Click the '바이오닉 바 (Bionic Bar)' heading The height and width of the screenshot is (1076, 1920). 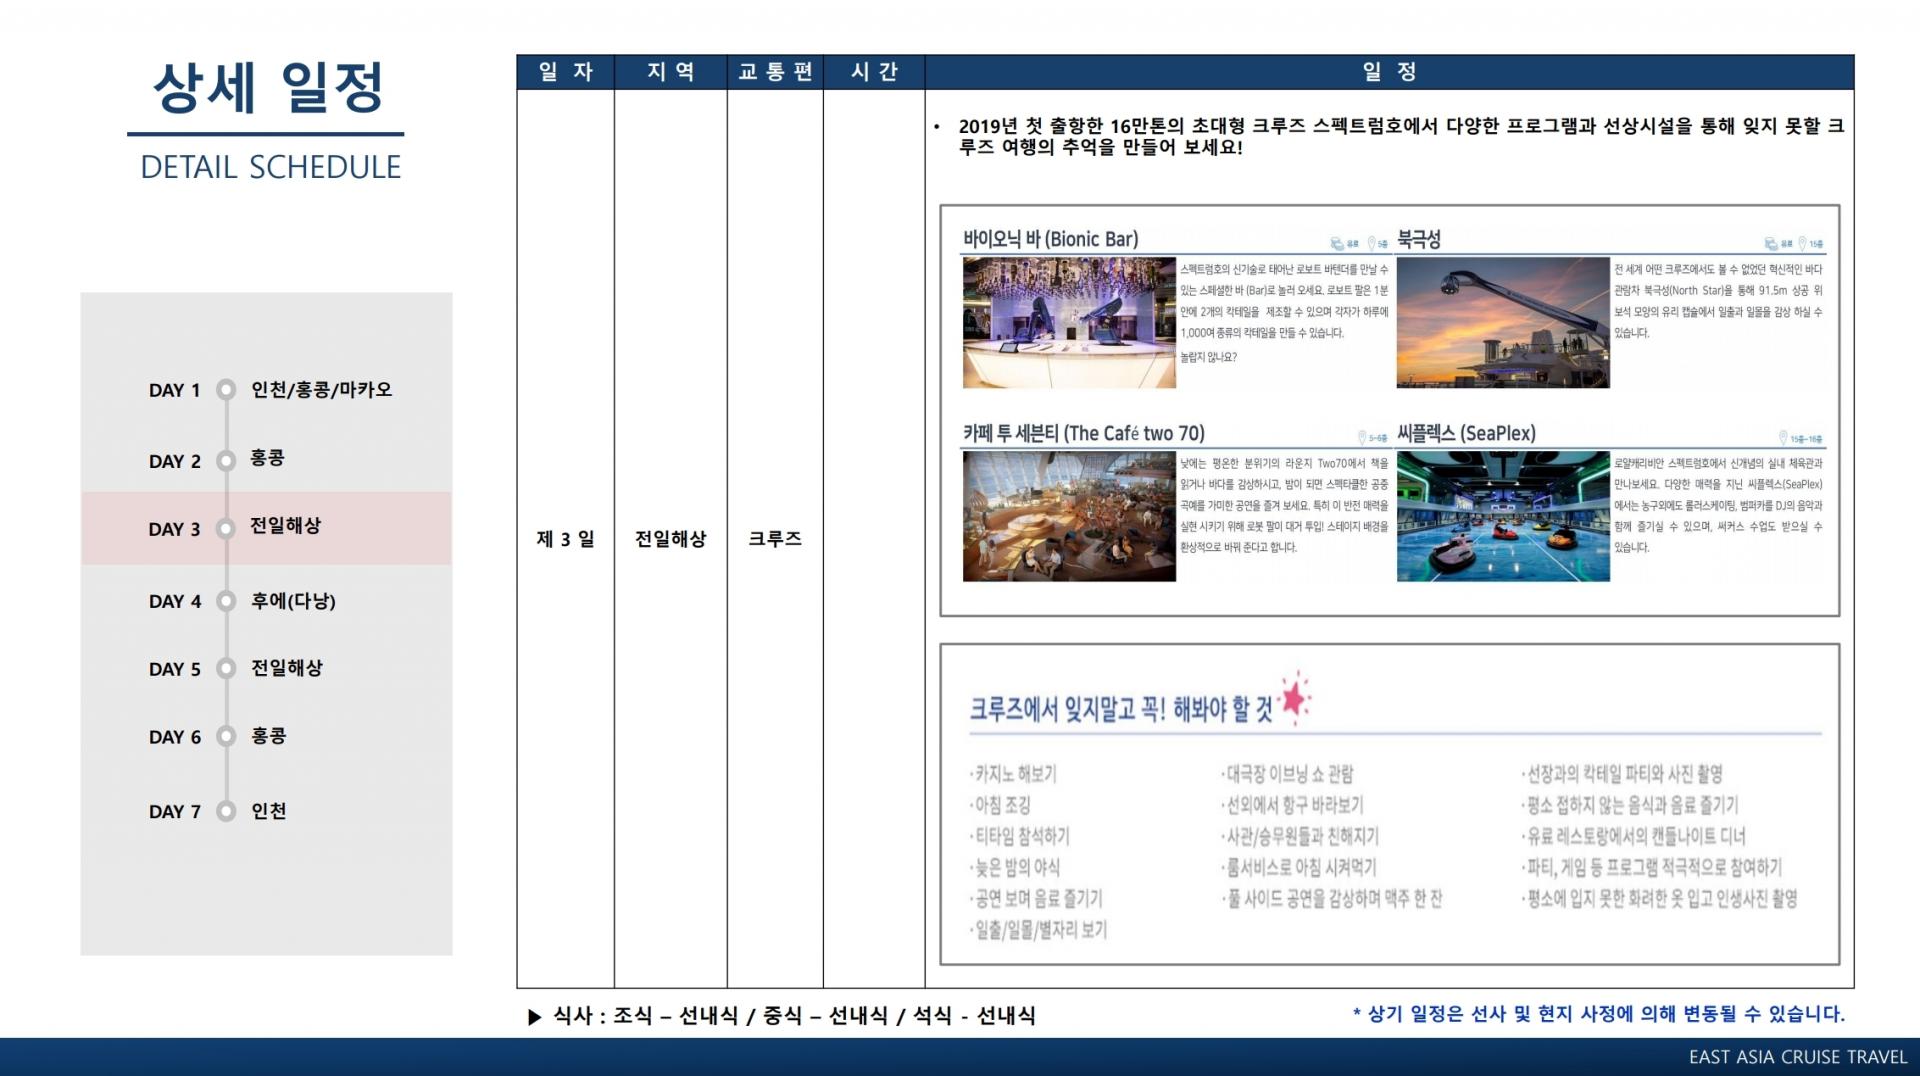click(1050, 239)
